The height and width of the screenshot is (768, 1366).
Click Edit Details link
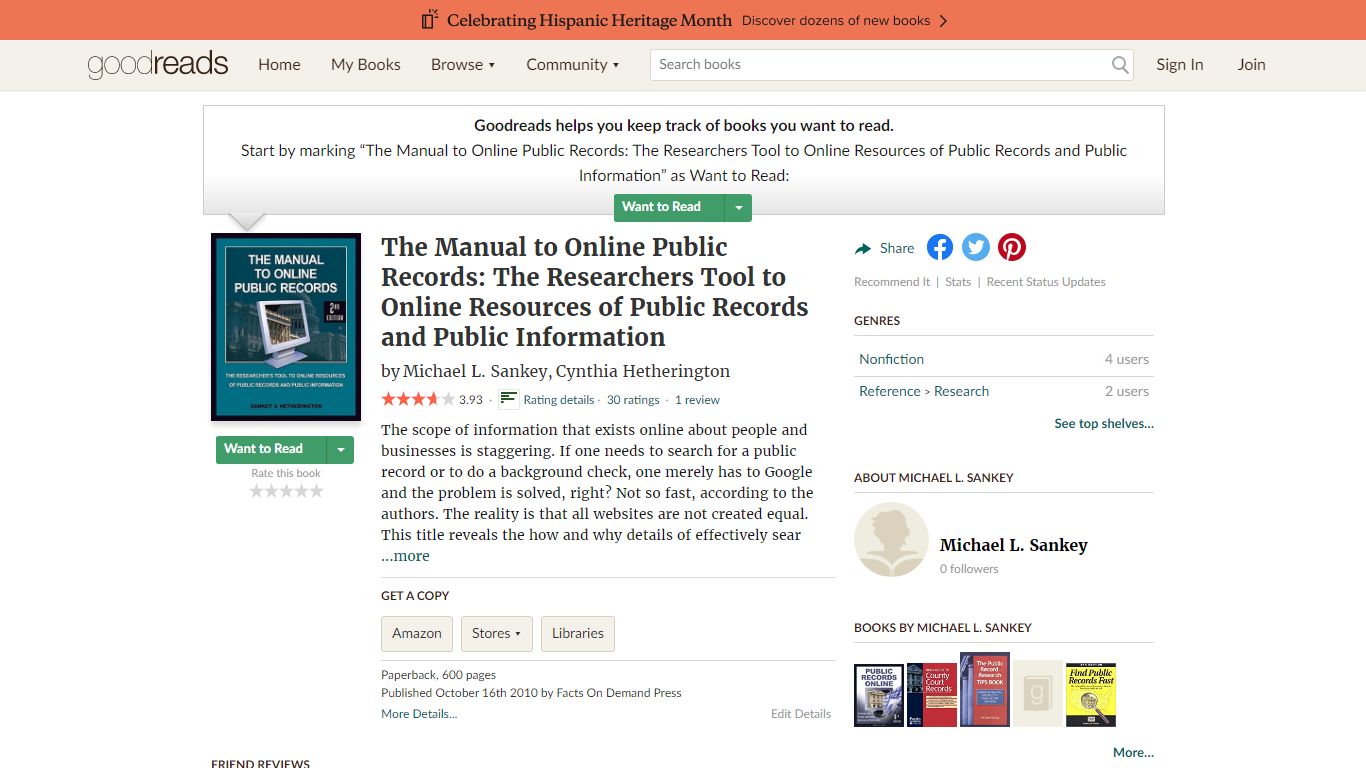click(x=801, y=714)
